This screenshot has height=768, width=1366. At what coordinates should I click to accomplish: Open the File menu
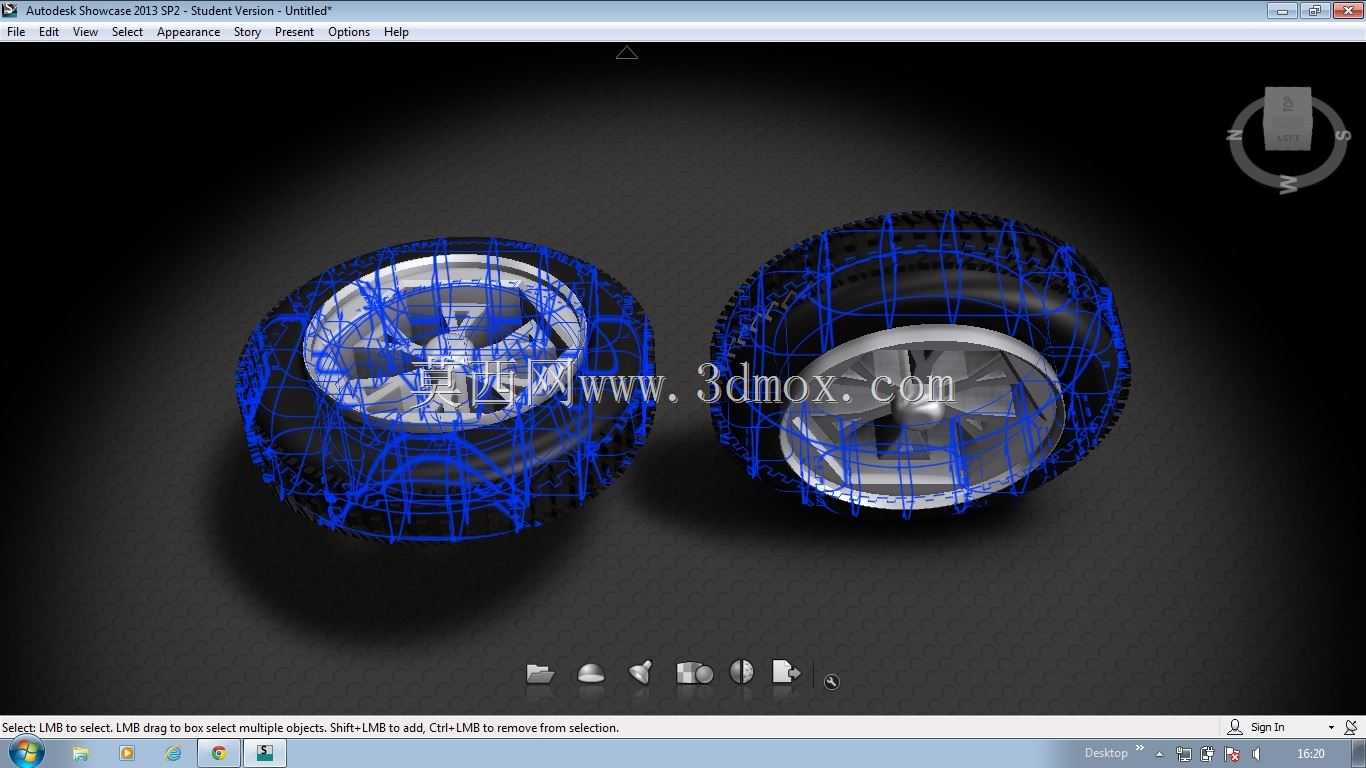[x=16, y=32]
